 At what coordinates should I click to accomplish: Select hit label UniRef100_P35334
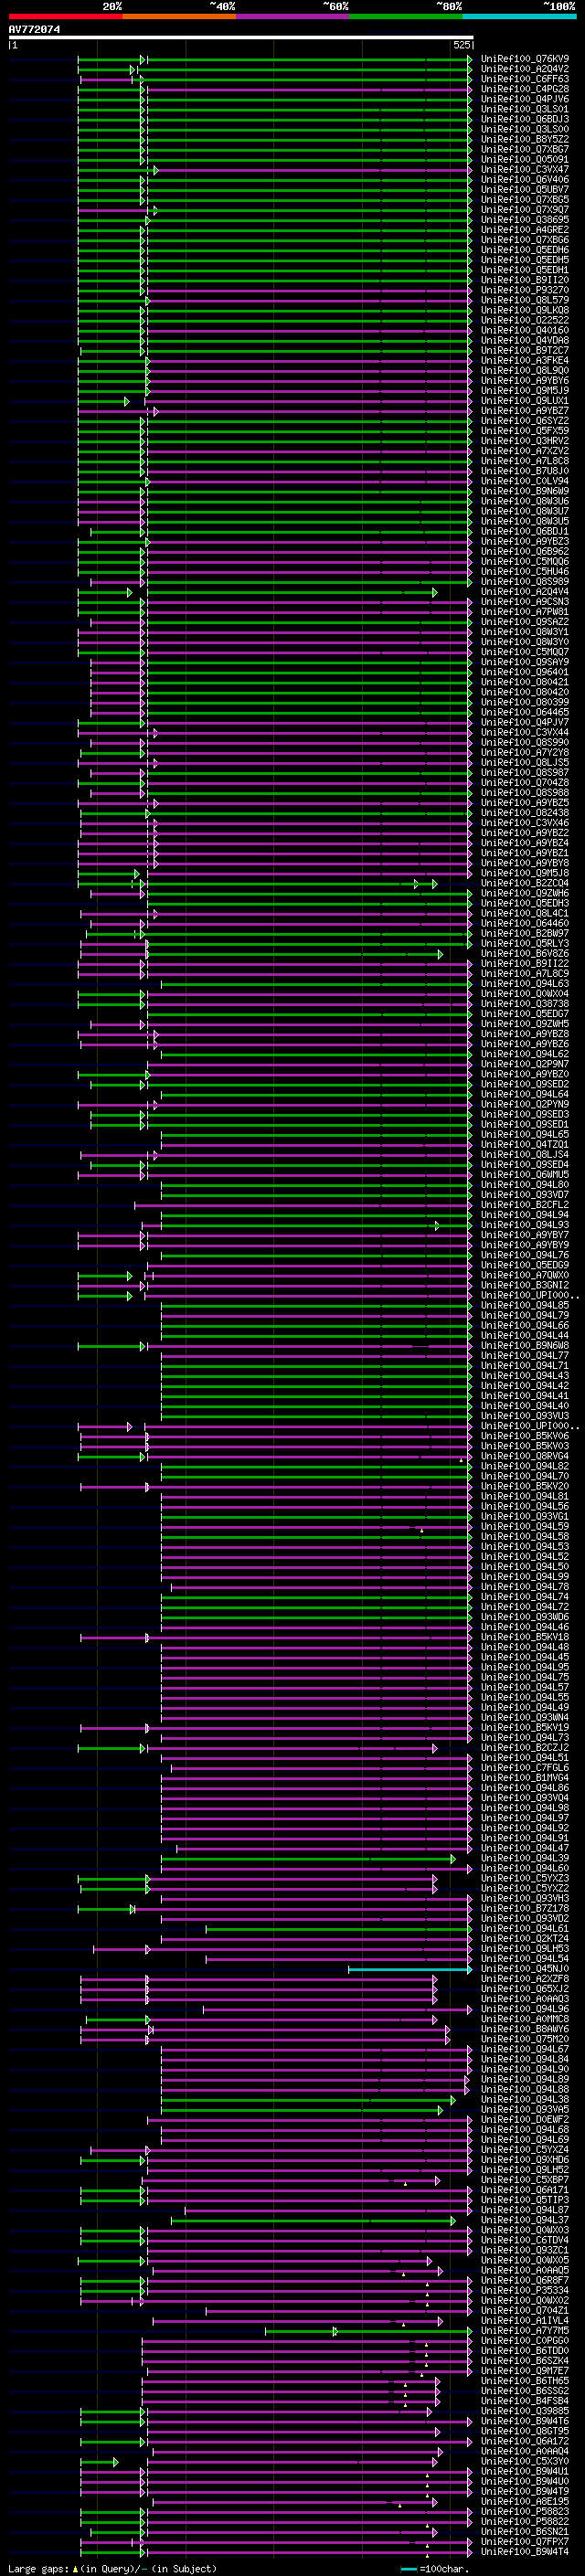click(x=524, y=2290)
